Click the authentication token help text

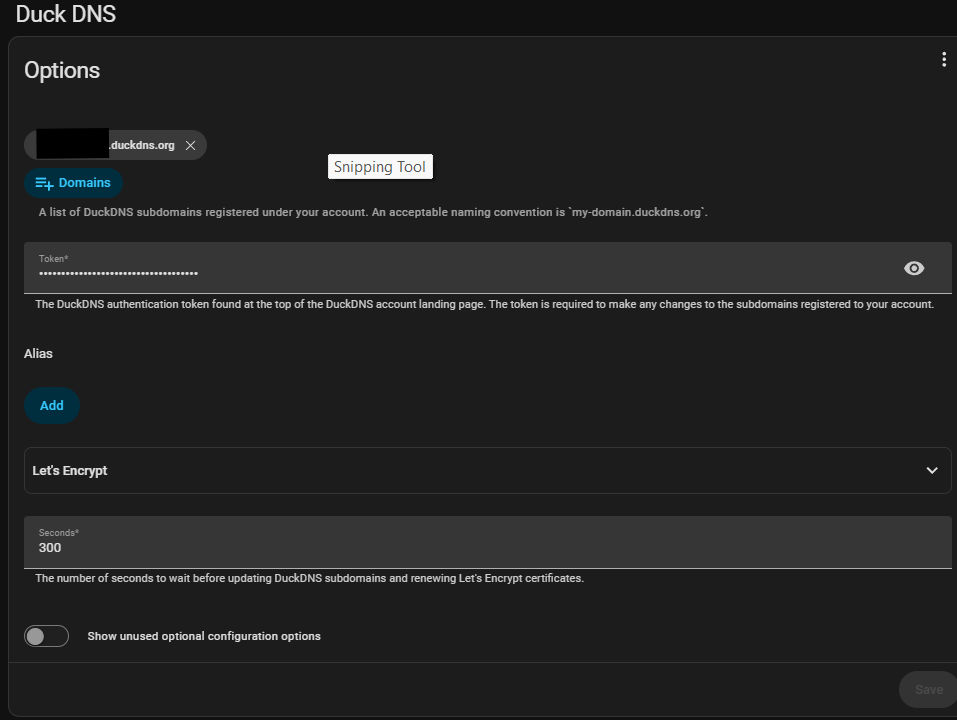(485, 304)
